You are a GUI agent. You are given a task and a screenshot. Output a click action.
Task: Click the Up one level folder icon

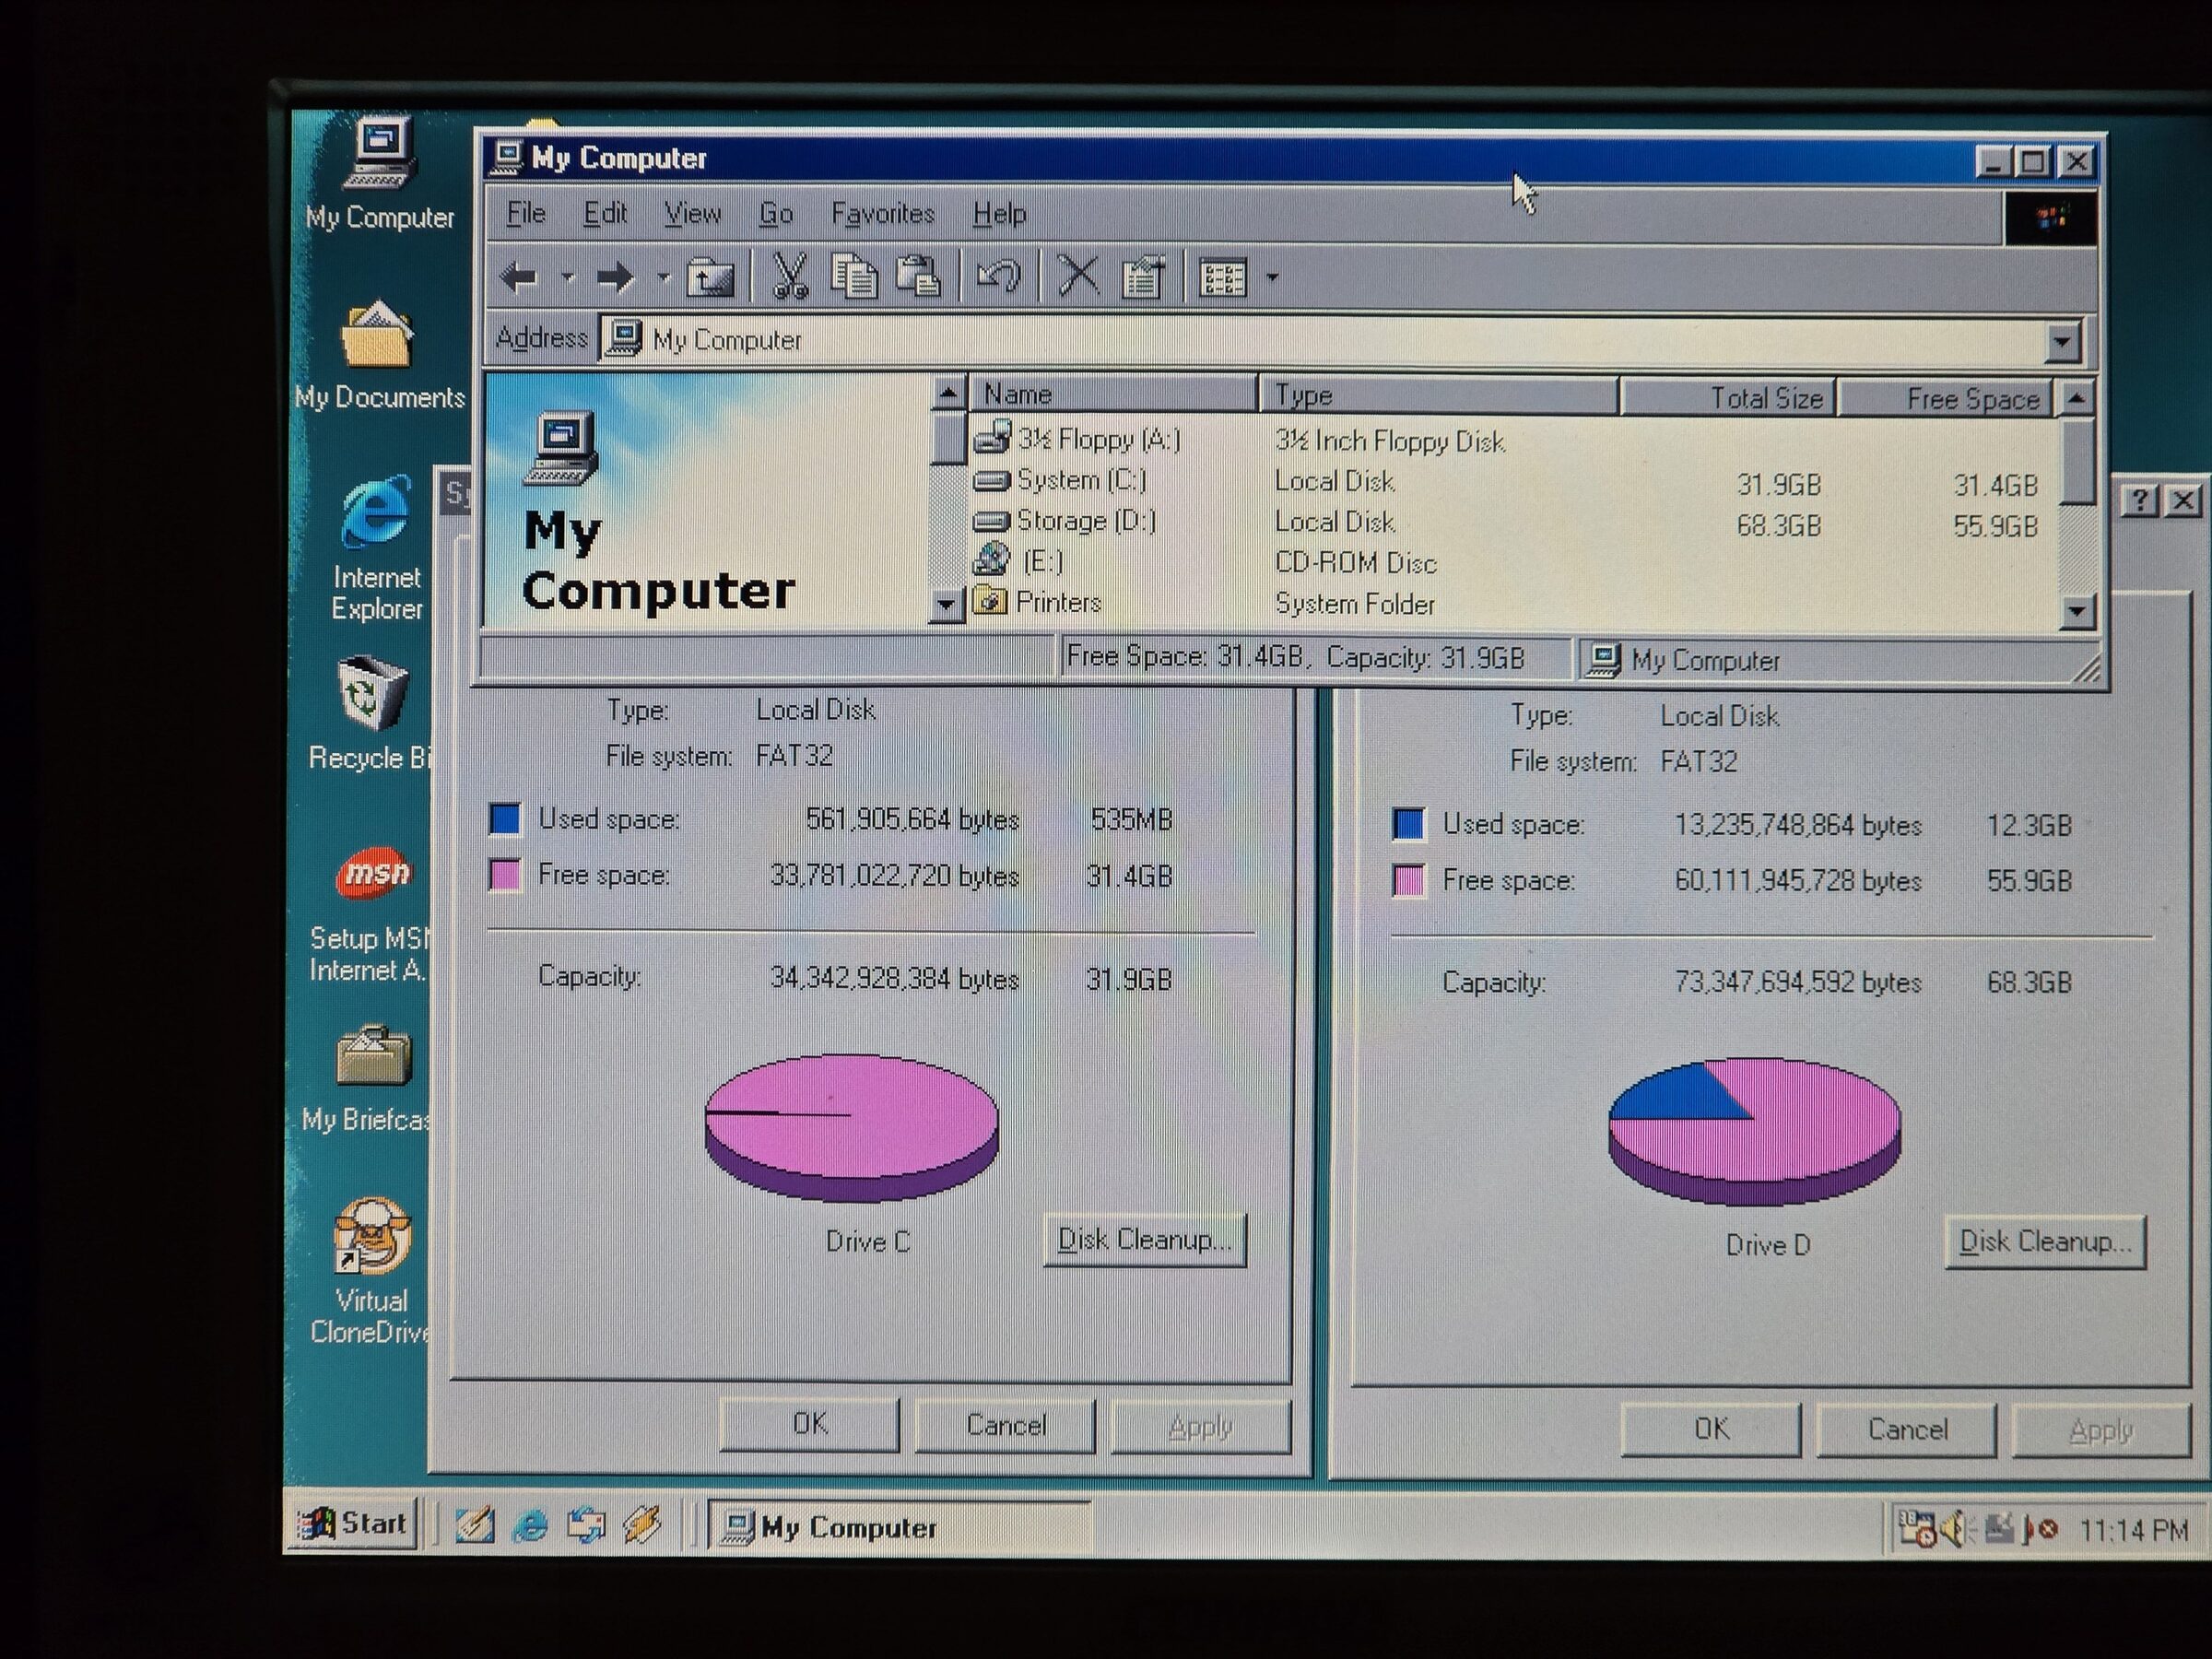pos(710,277)
